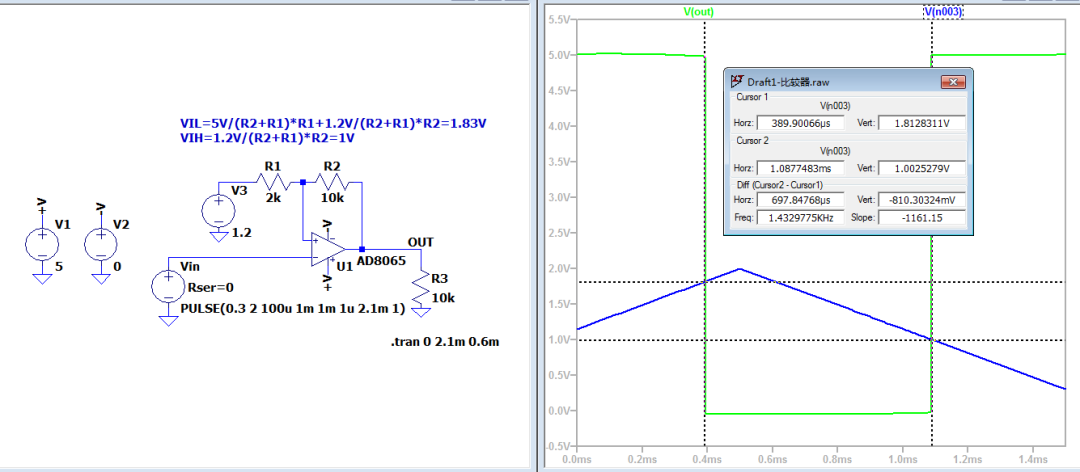This screenshot has height=472, width=1080.
Task: Select the V2 voltage source symbol
Action: pos(100,243)
